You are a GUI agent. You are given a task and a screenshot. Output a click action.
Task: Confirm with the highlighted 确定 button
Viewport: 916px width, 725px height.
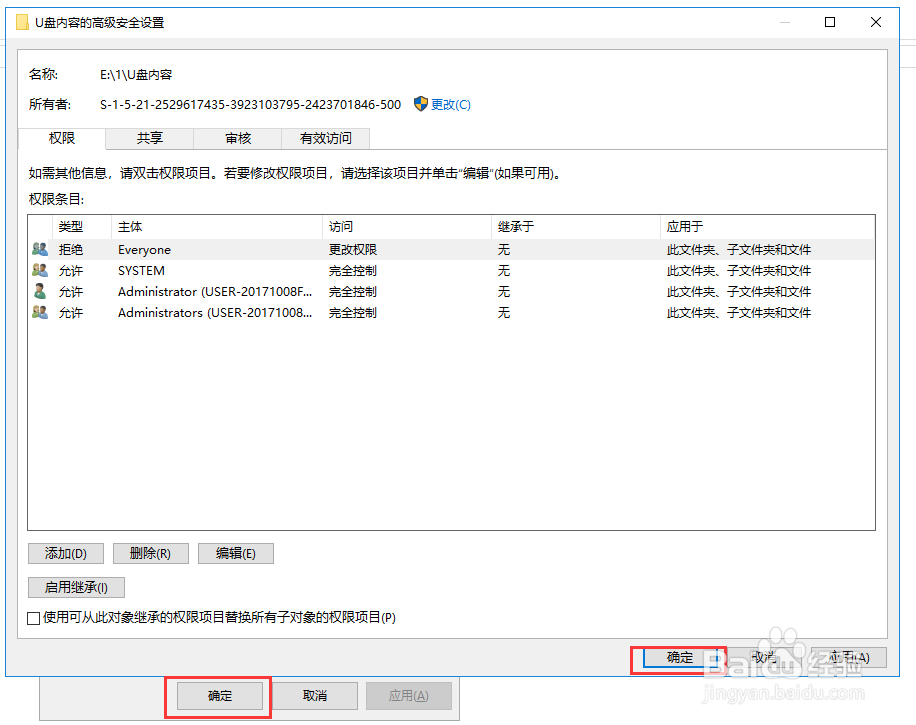pyautogui.click(x=679, y=658)
